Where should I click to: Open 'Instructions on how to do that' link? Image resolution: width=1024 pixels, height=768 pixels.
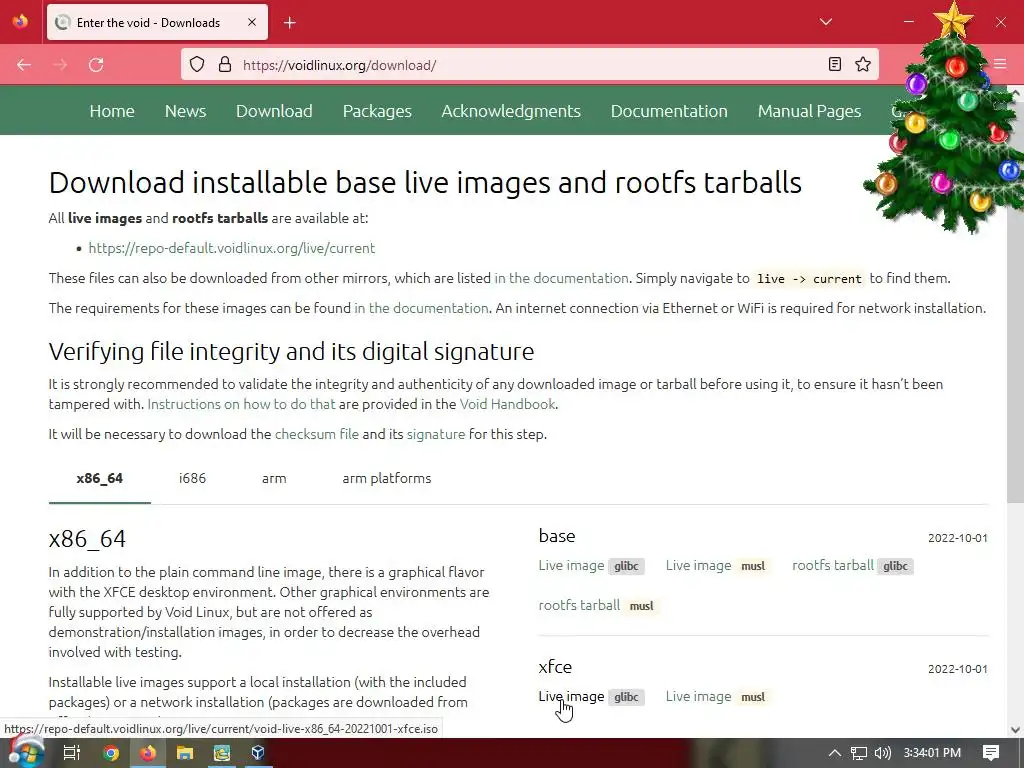242,404
